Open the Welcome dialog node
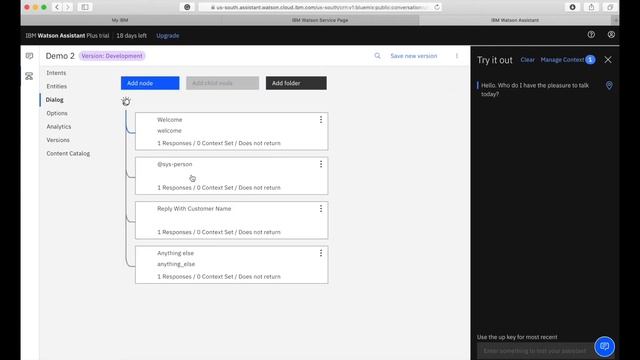 click(231, 131)
